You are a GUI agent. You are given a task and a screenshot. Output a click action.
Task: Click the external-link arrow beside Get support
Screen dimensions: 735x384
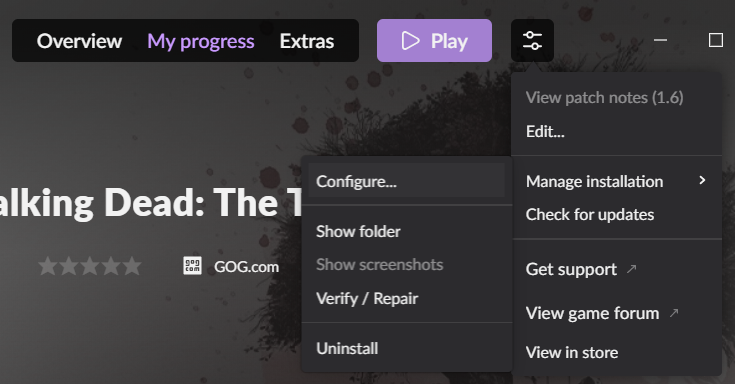pyautogui.click(x=631, y=269)
